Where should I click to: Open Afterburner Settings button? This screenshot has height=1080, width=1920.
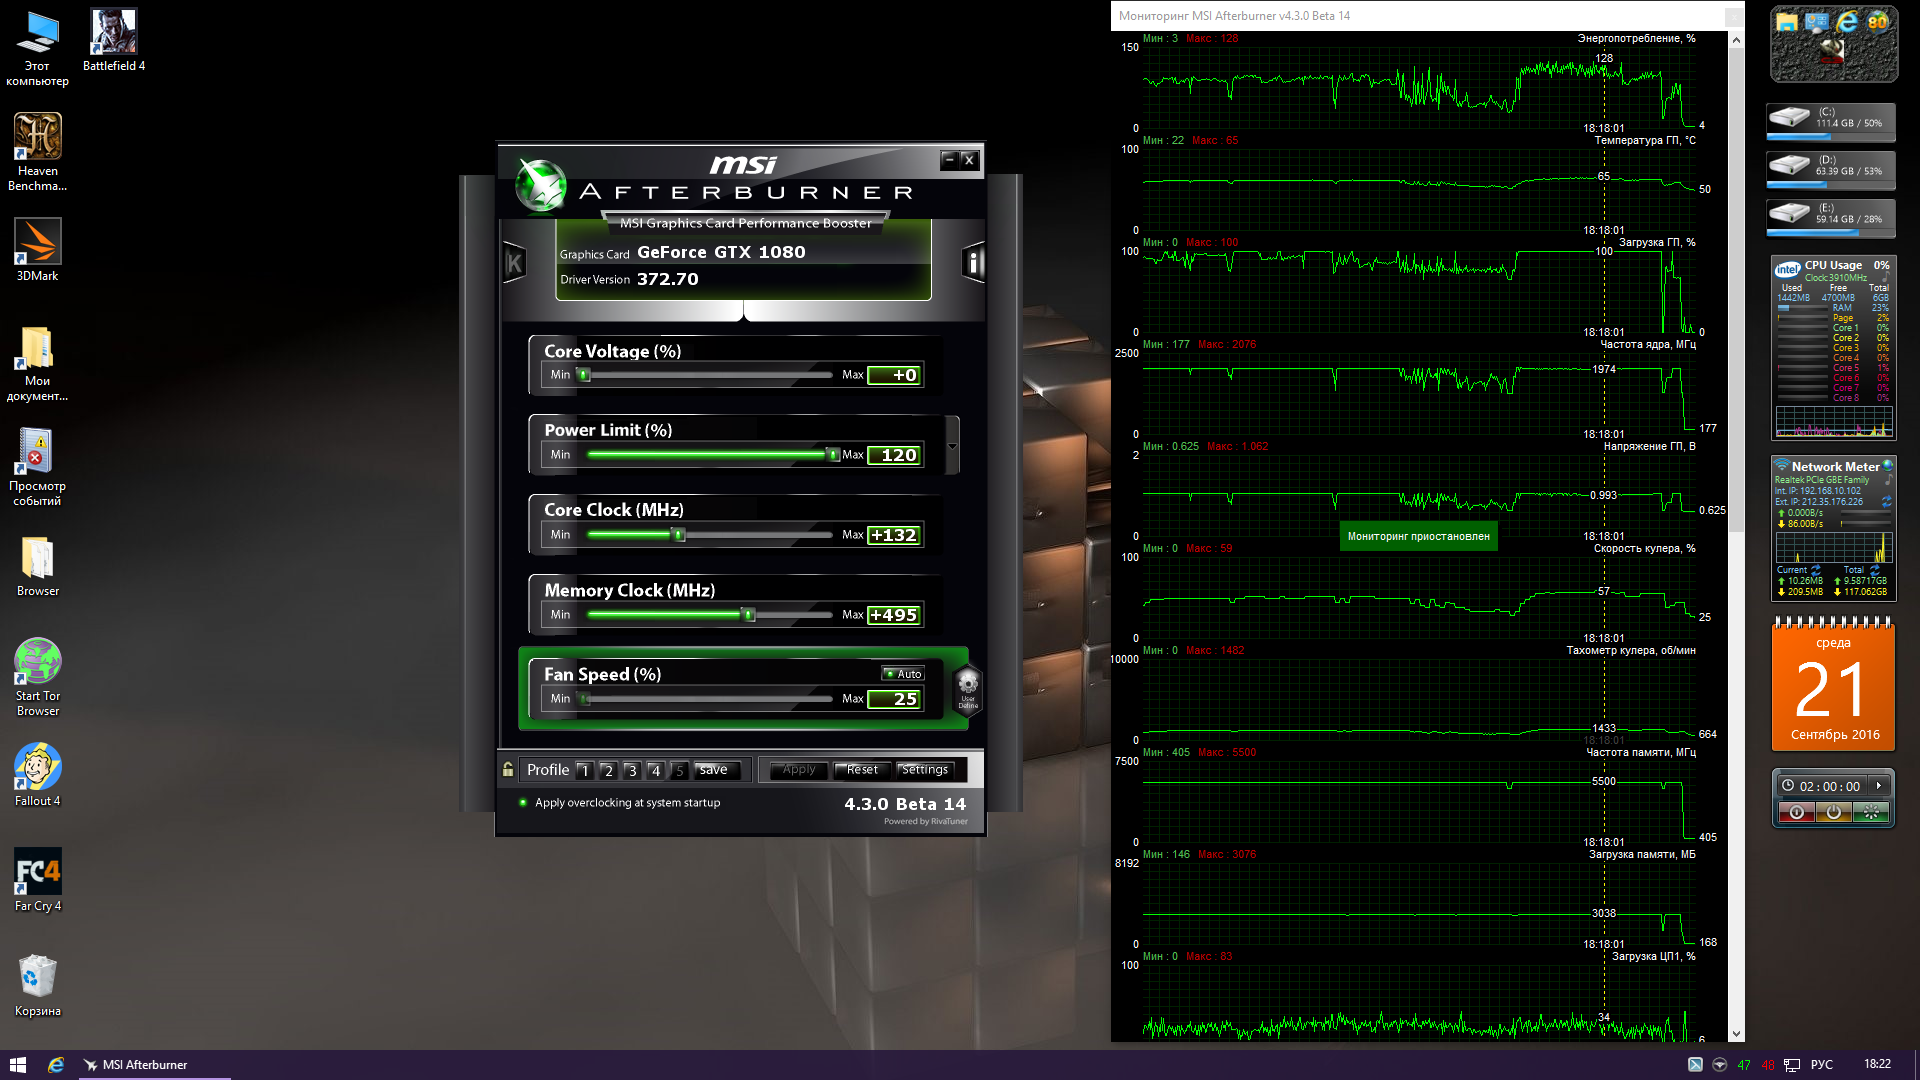coord(924,770)
